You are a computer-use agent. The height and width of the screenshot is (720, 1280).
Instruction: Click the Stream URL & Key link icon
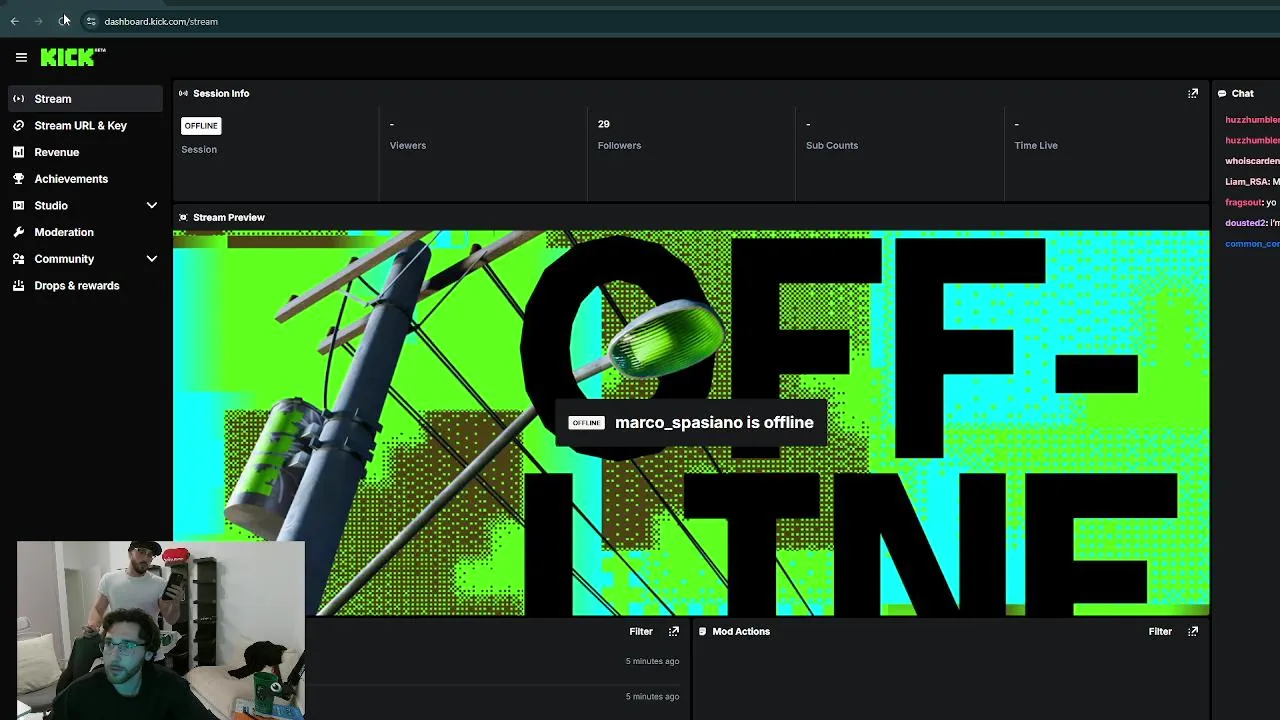[x=18, y=125]
